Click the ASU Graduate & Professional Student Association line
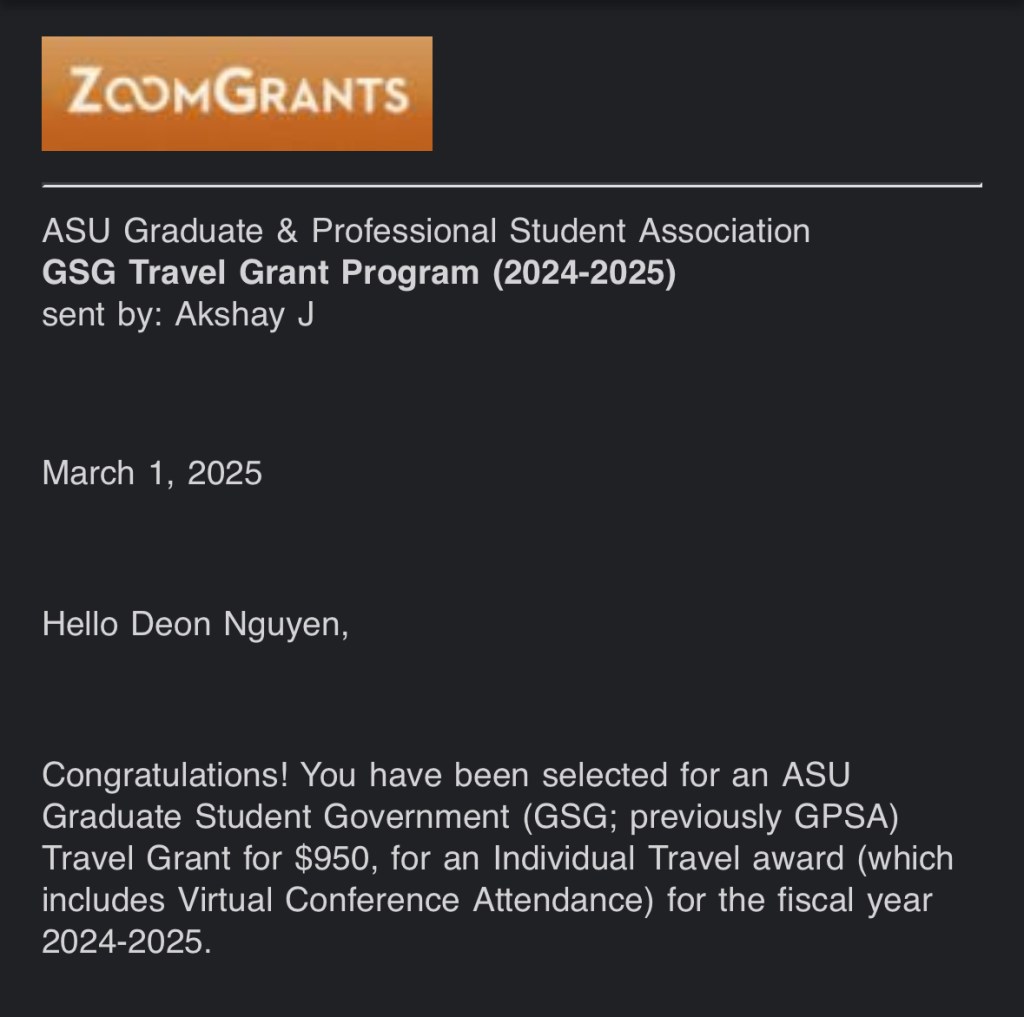The image size is (1024, 1017). [426, 231]
